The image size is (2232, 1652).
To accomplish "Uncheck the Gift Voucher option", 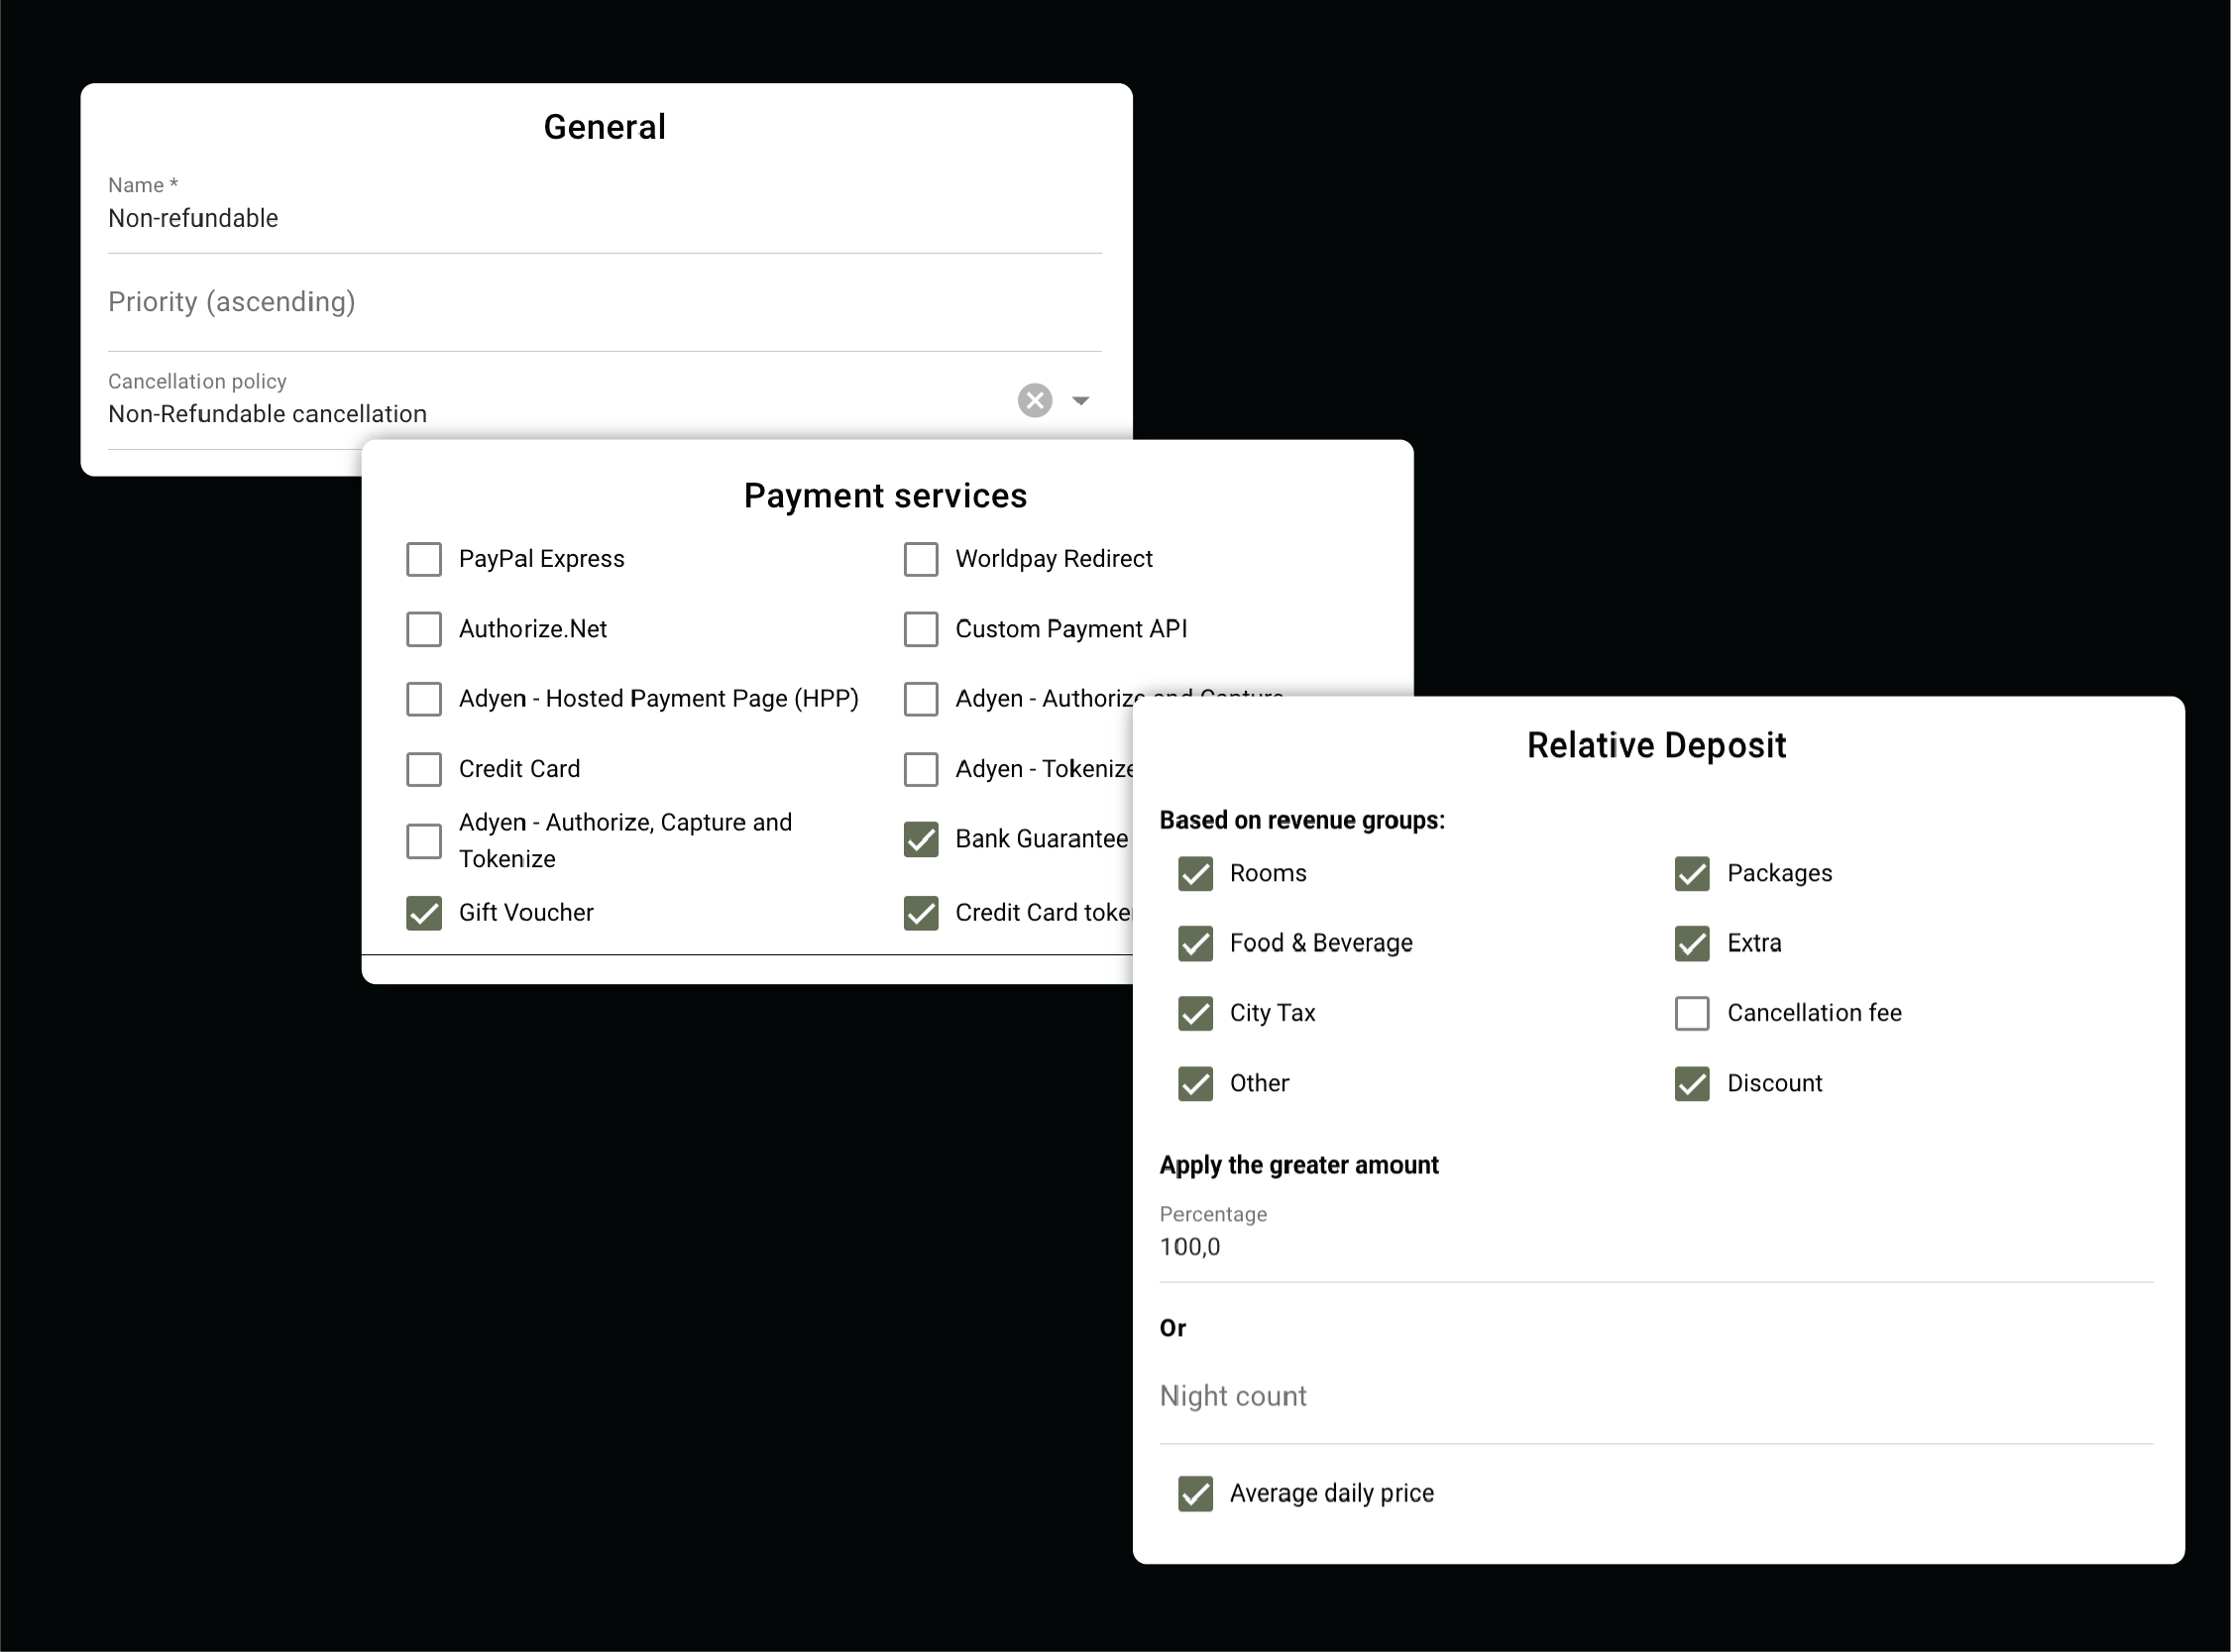I will [424, 912].
